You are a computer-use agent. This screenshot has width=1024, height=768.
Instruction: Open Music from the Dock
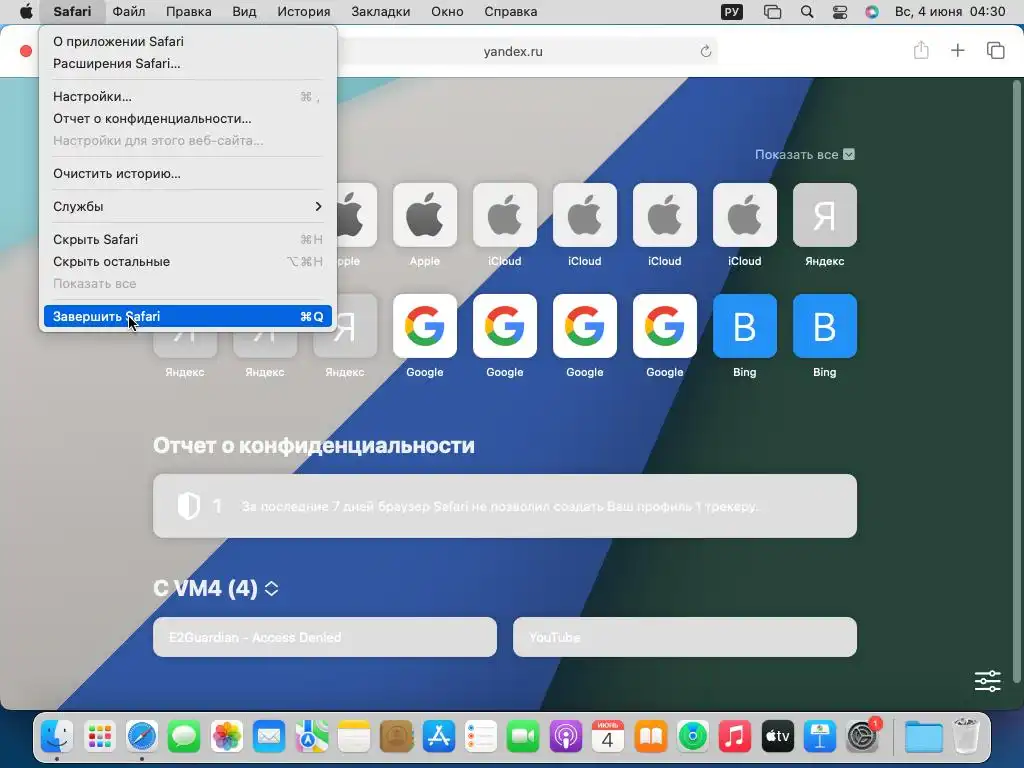[735, 737]
